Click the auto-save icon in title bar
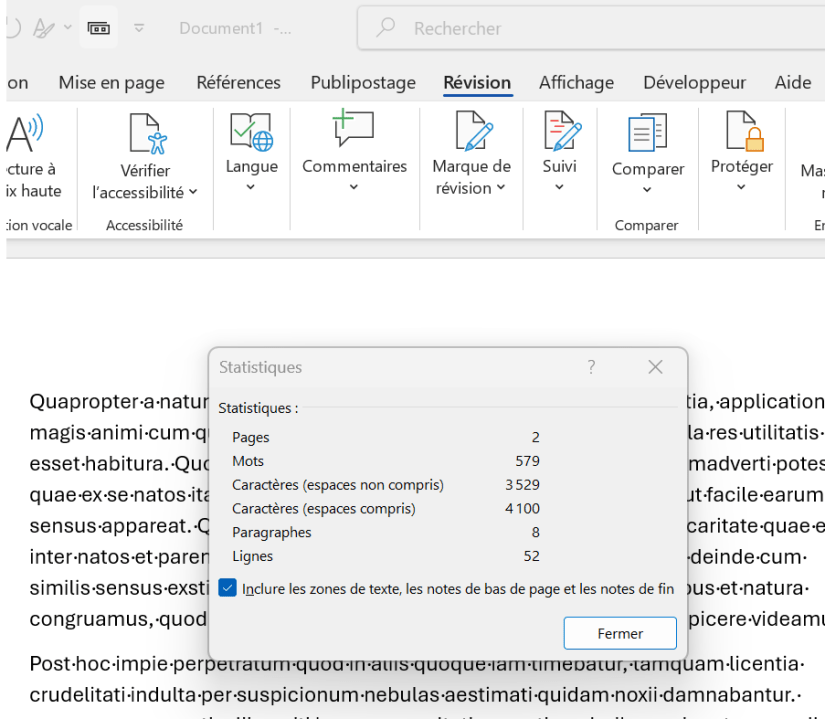 coord(98,28)
